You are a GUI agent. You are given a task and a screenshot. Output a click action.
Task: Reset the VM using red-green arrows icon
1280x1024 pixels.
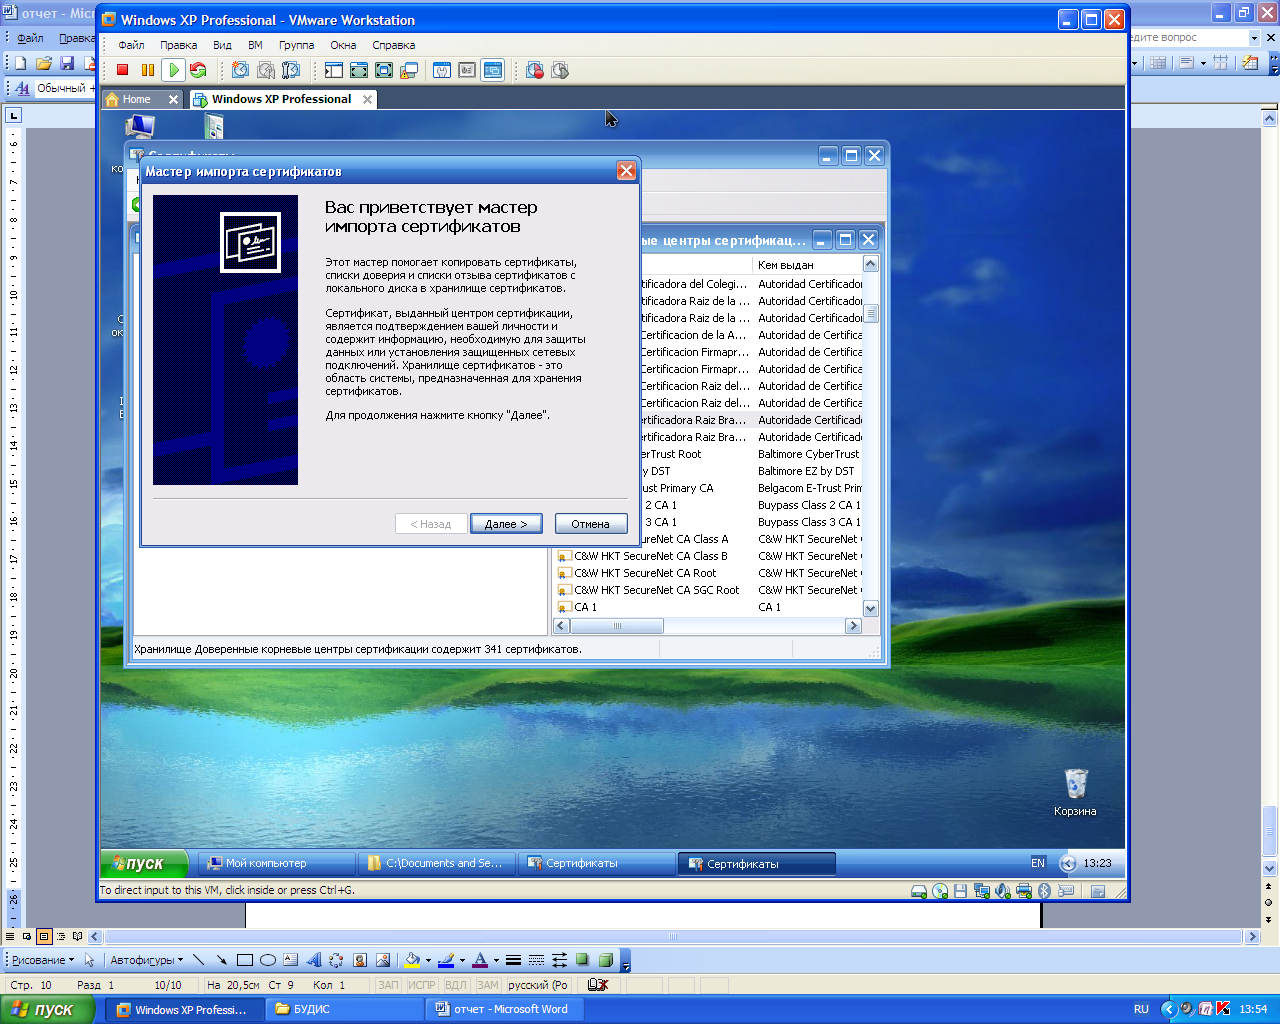point(198,70)
